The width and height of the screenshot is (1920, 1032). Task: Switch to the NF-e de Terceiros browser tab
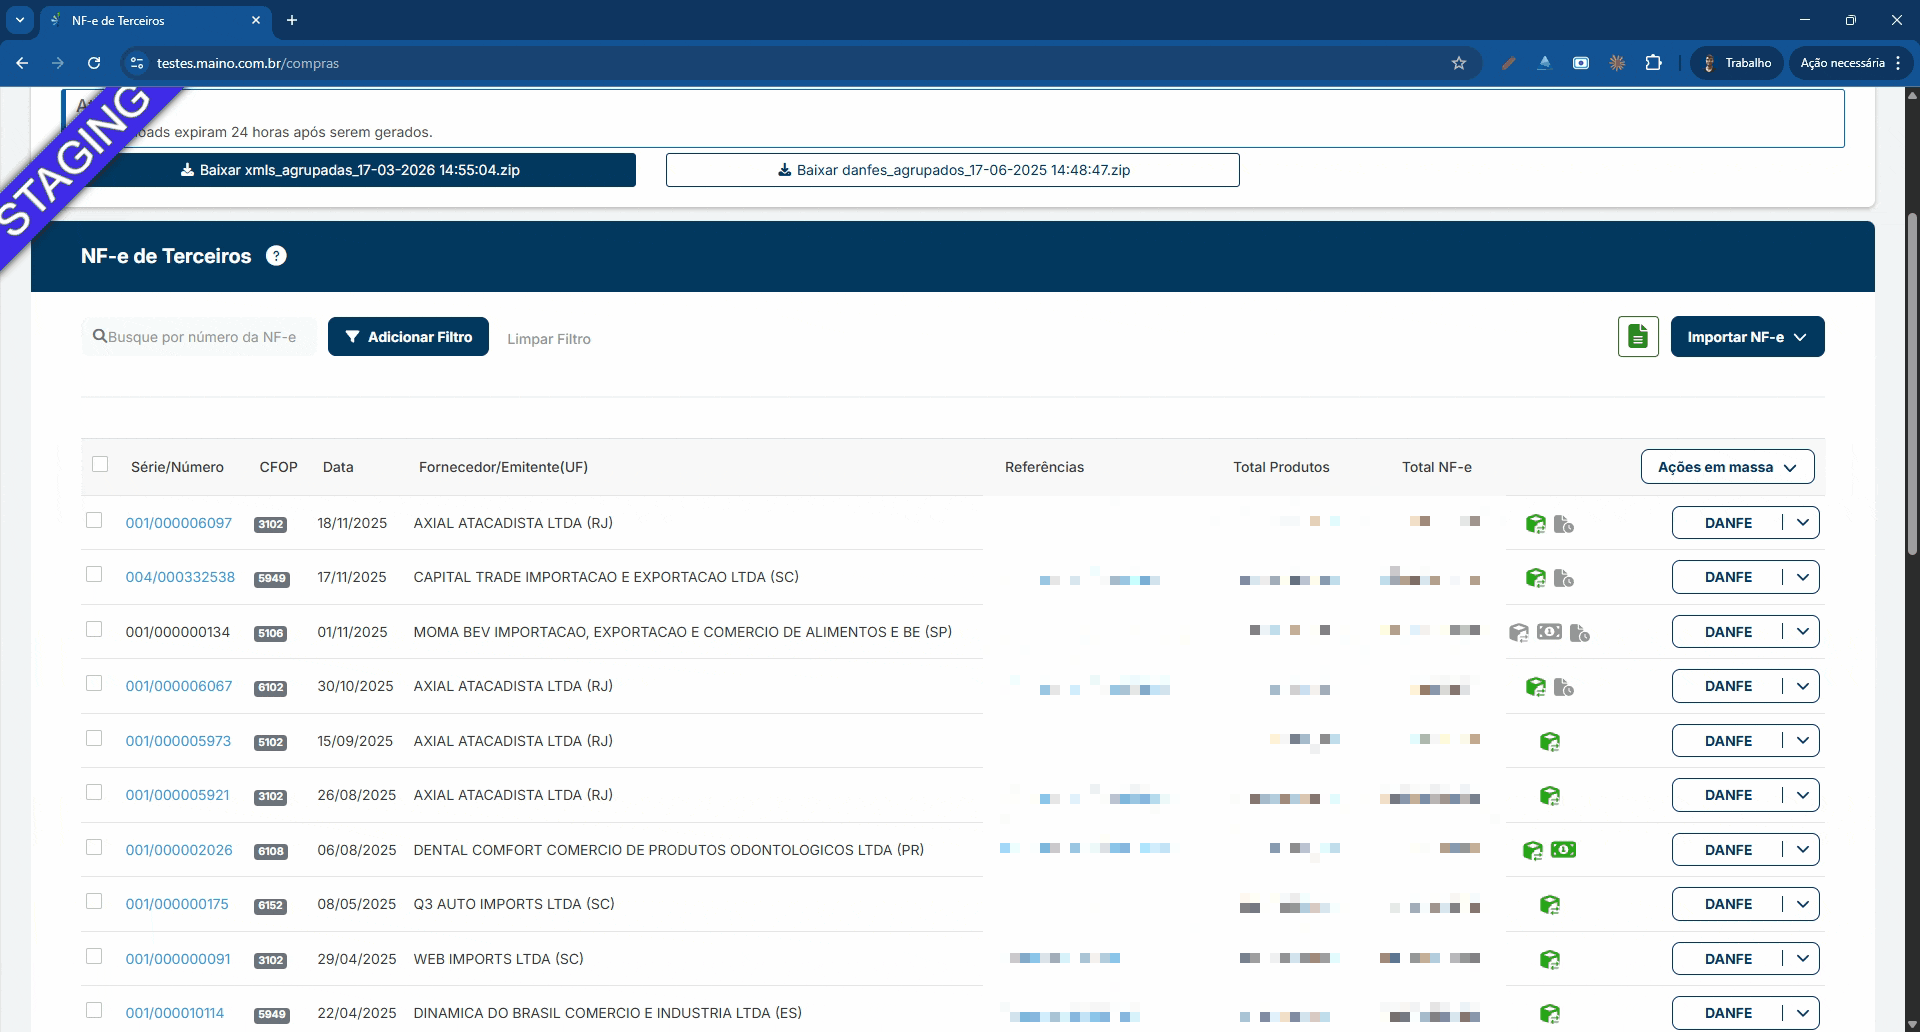tap(150, 20)
